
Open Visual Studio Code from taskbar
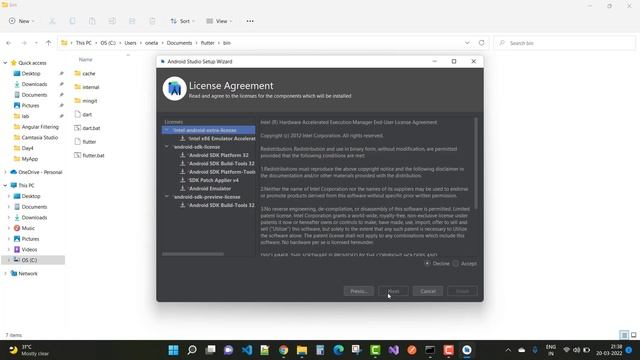pyautogui.click(x=247, y=350)
